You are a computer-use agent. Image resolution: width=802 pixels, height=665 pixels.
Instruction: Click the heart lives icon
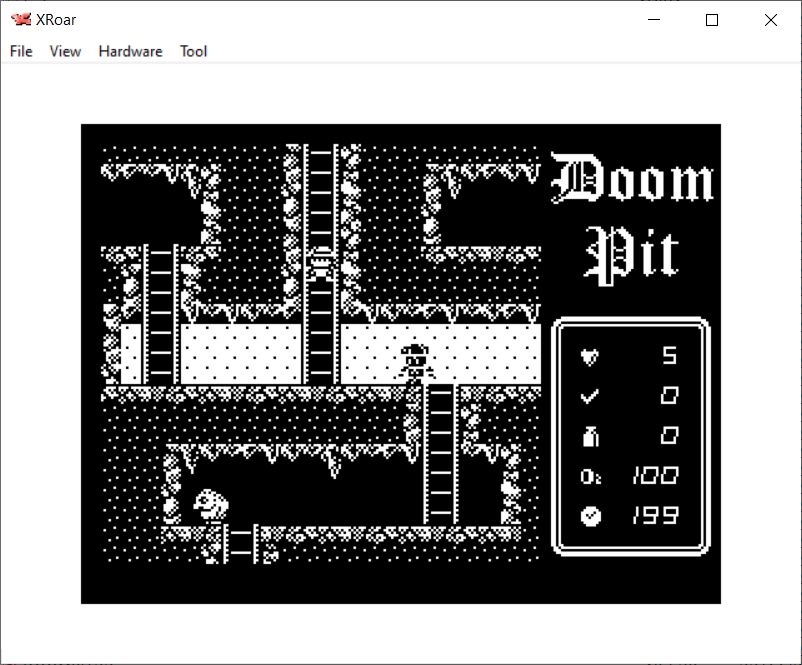[x=590, y=356]
